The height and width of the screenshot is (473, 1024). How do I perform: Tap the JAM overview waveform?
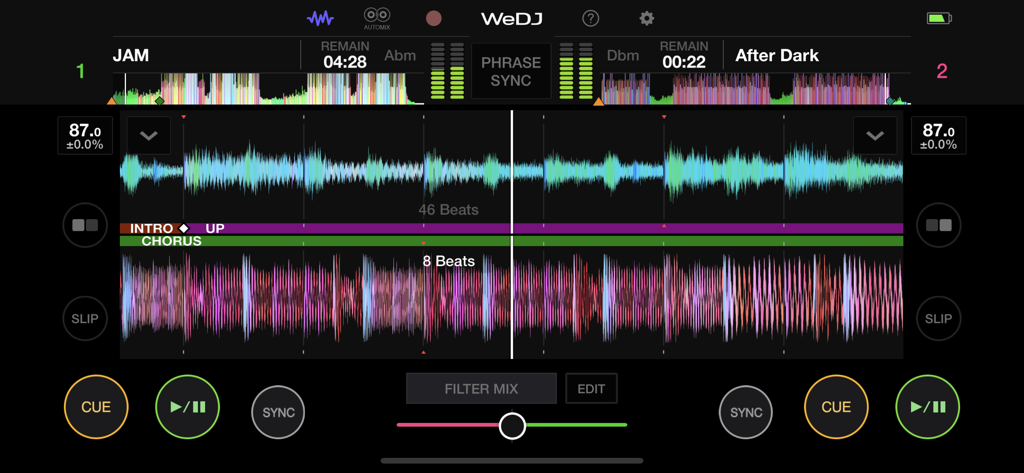269,89
